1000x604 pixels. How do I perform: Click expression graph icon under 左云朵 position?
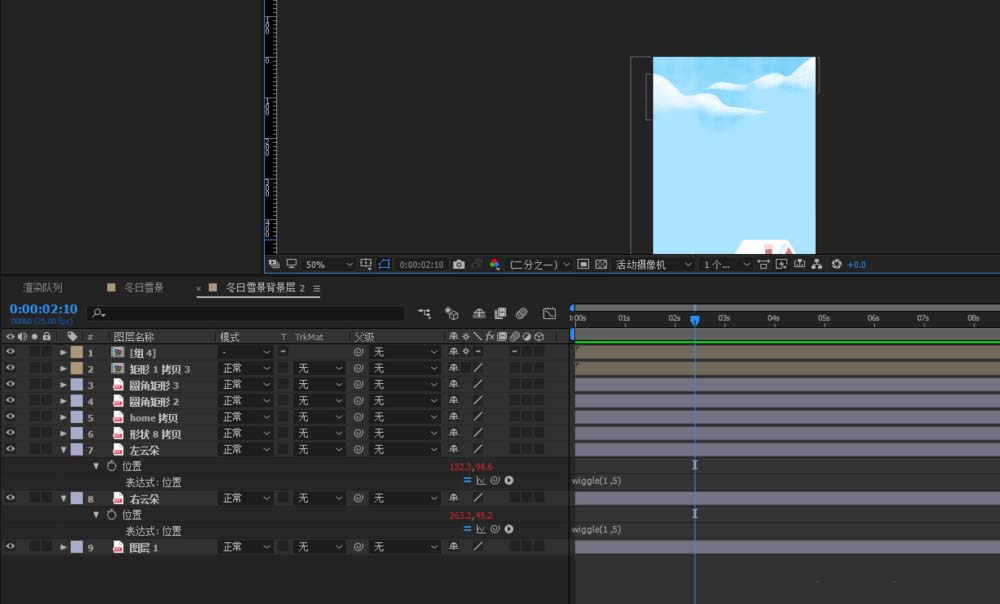coord(481,480)
